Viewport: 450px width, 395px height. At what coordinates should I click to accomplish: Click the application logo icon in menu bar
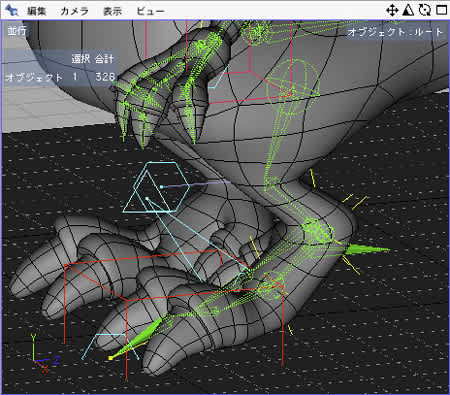click(x=11, y=10)
